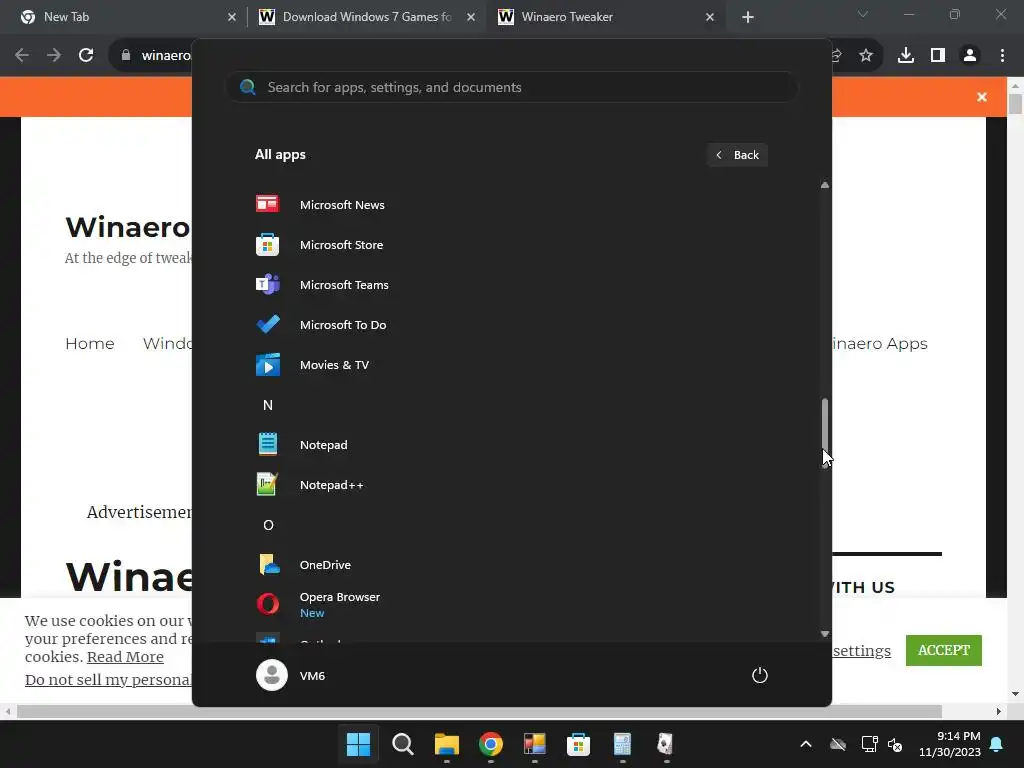Viewport: 1024px width, 768px height.
Task: Reload the page in Chrome
Action: click(x=86, y=55)
